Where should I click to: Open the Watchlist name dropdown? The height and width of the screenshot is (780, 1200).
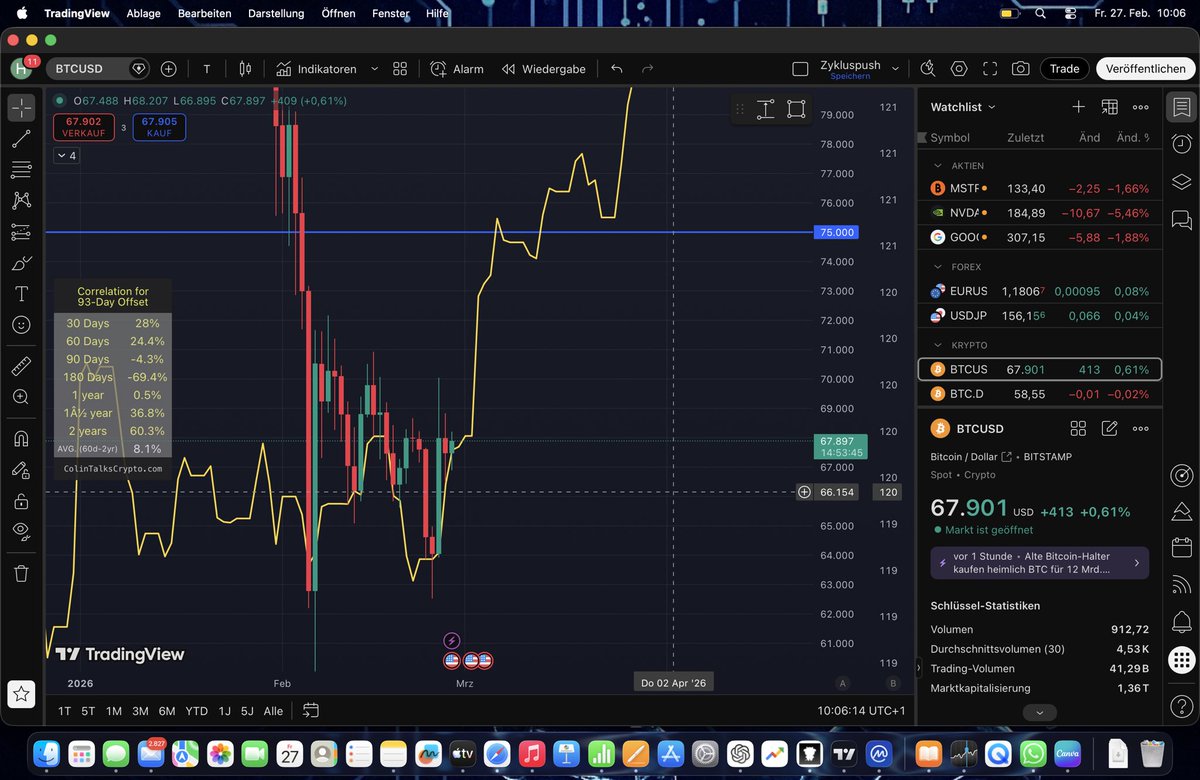[x=963, y=107]
